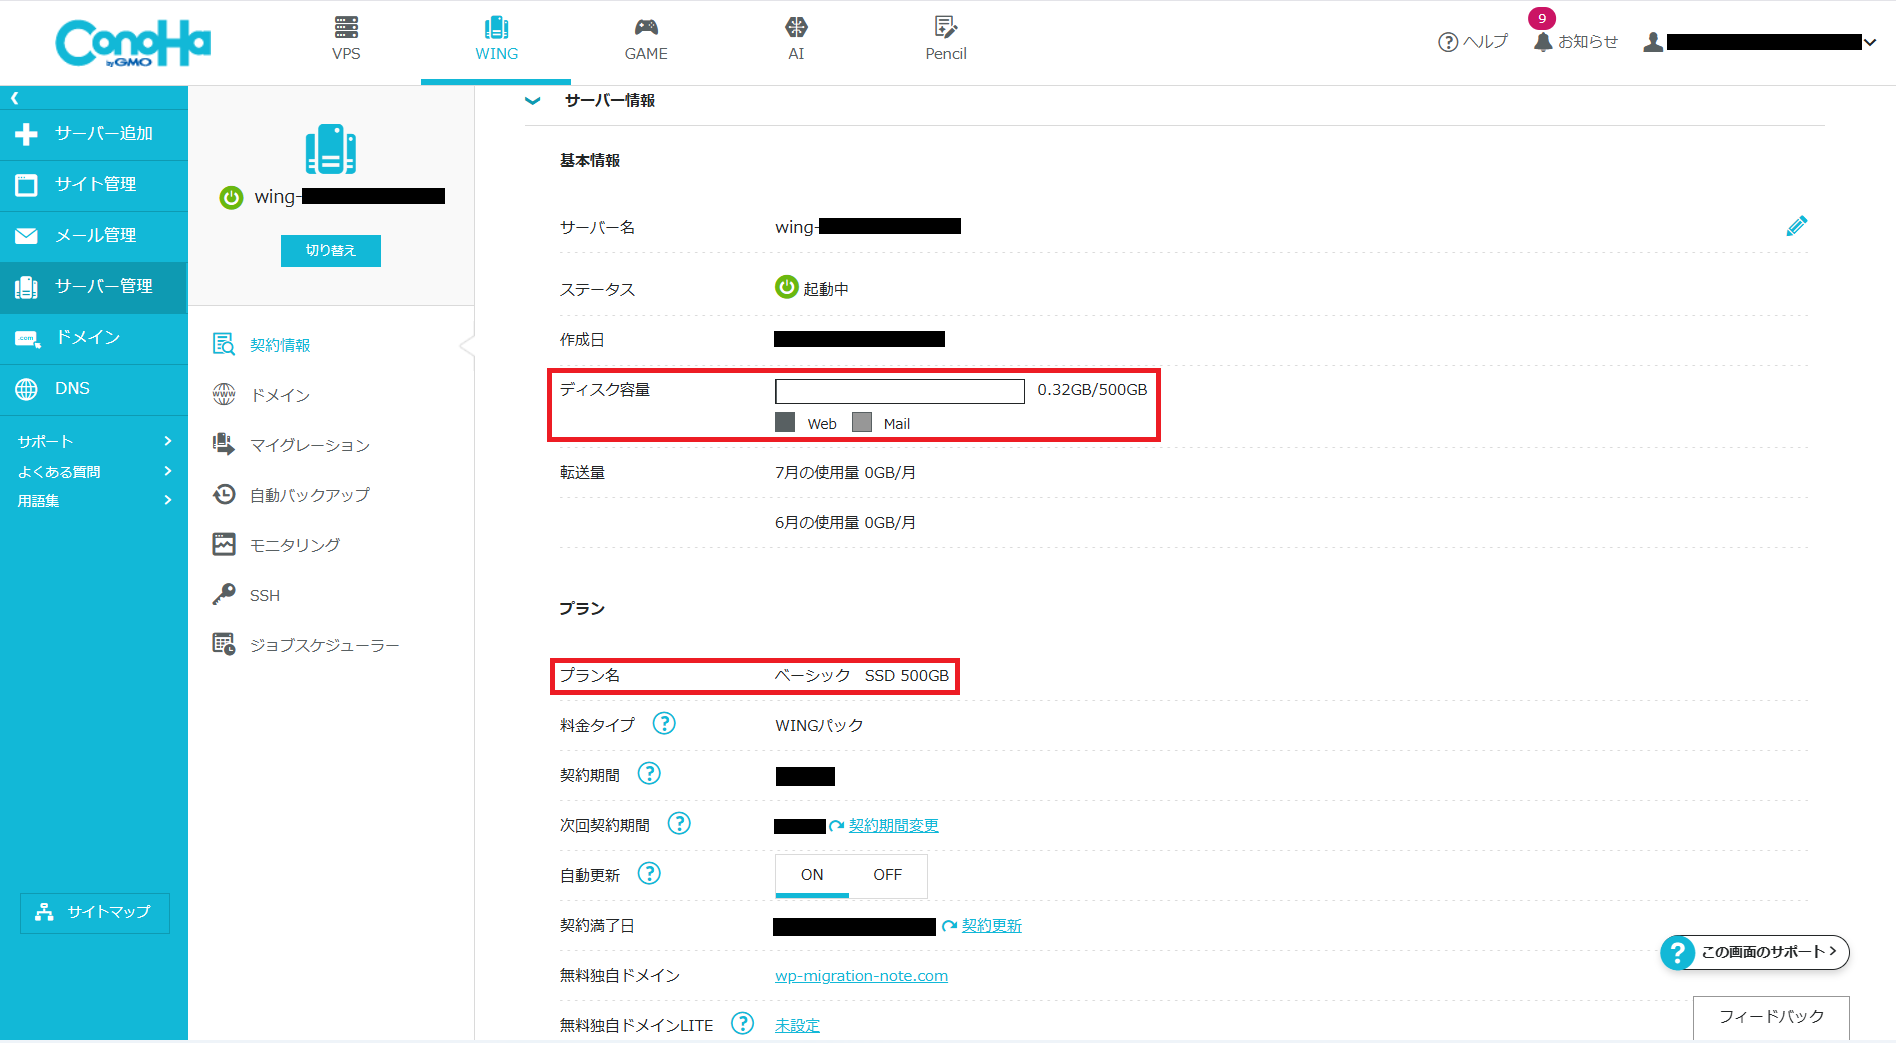
Task: Turn auto-renewal ON
Action: (x=812, y=875)
